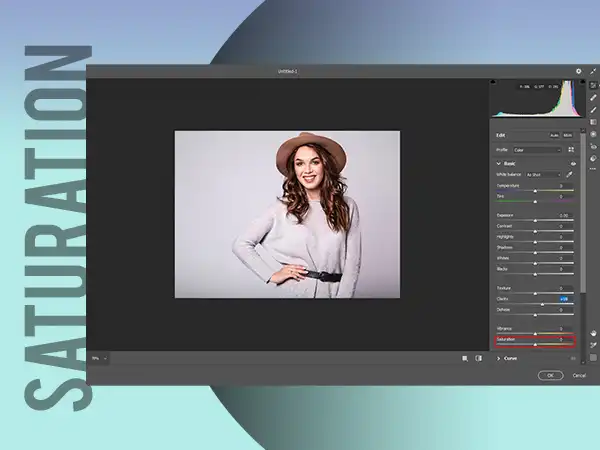
Task: Toggle the Curve panel visibility eye
Action: pos(573,358)
